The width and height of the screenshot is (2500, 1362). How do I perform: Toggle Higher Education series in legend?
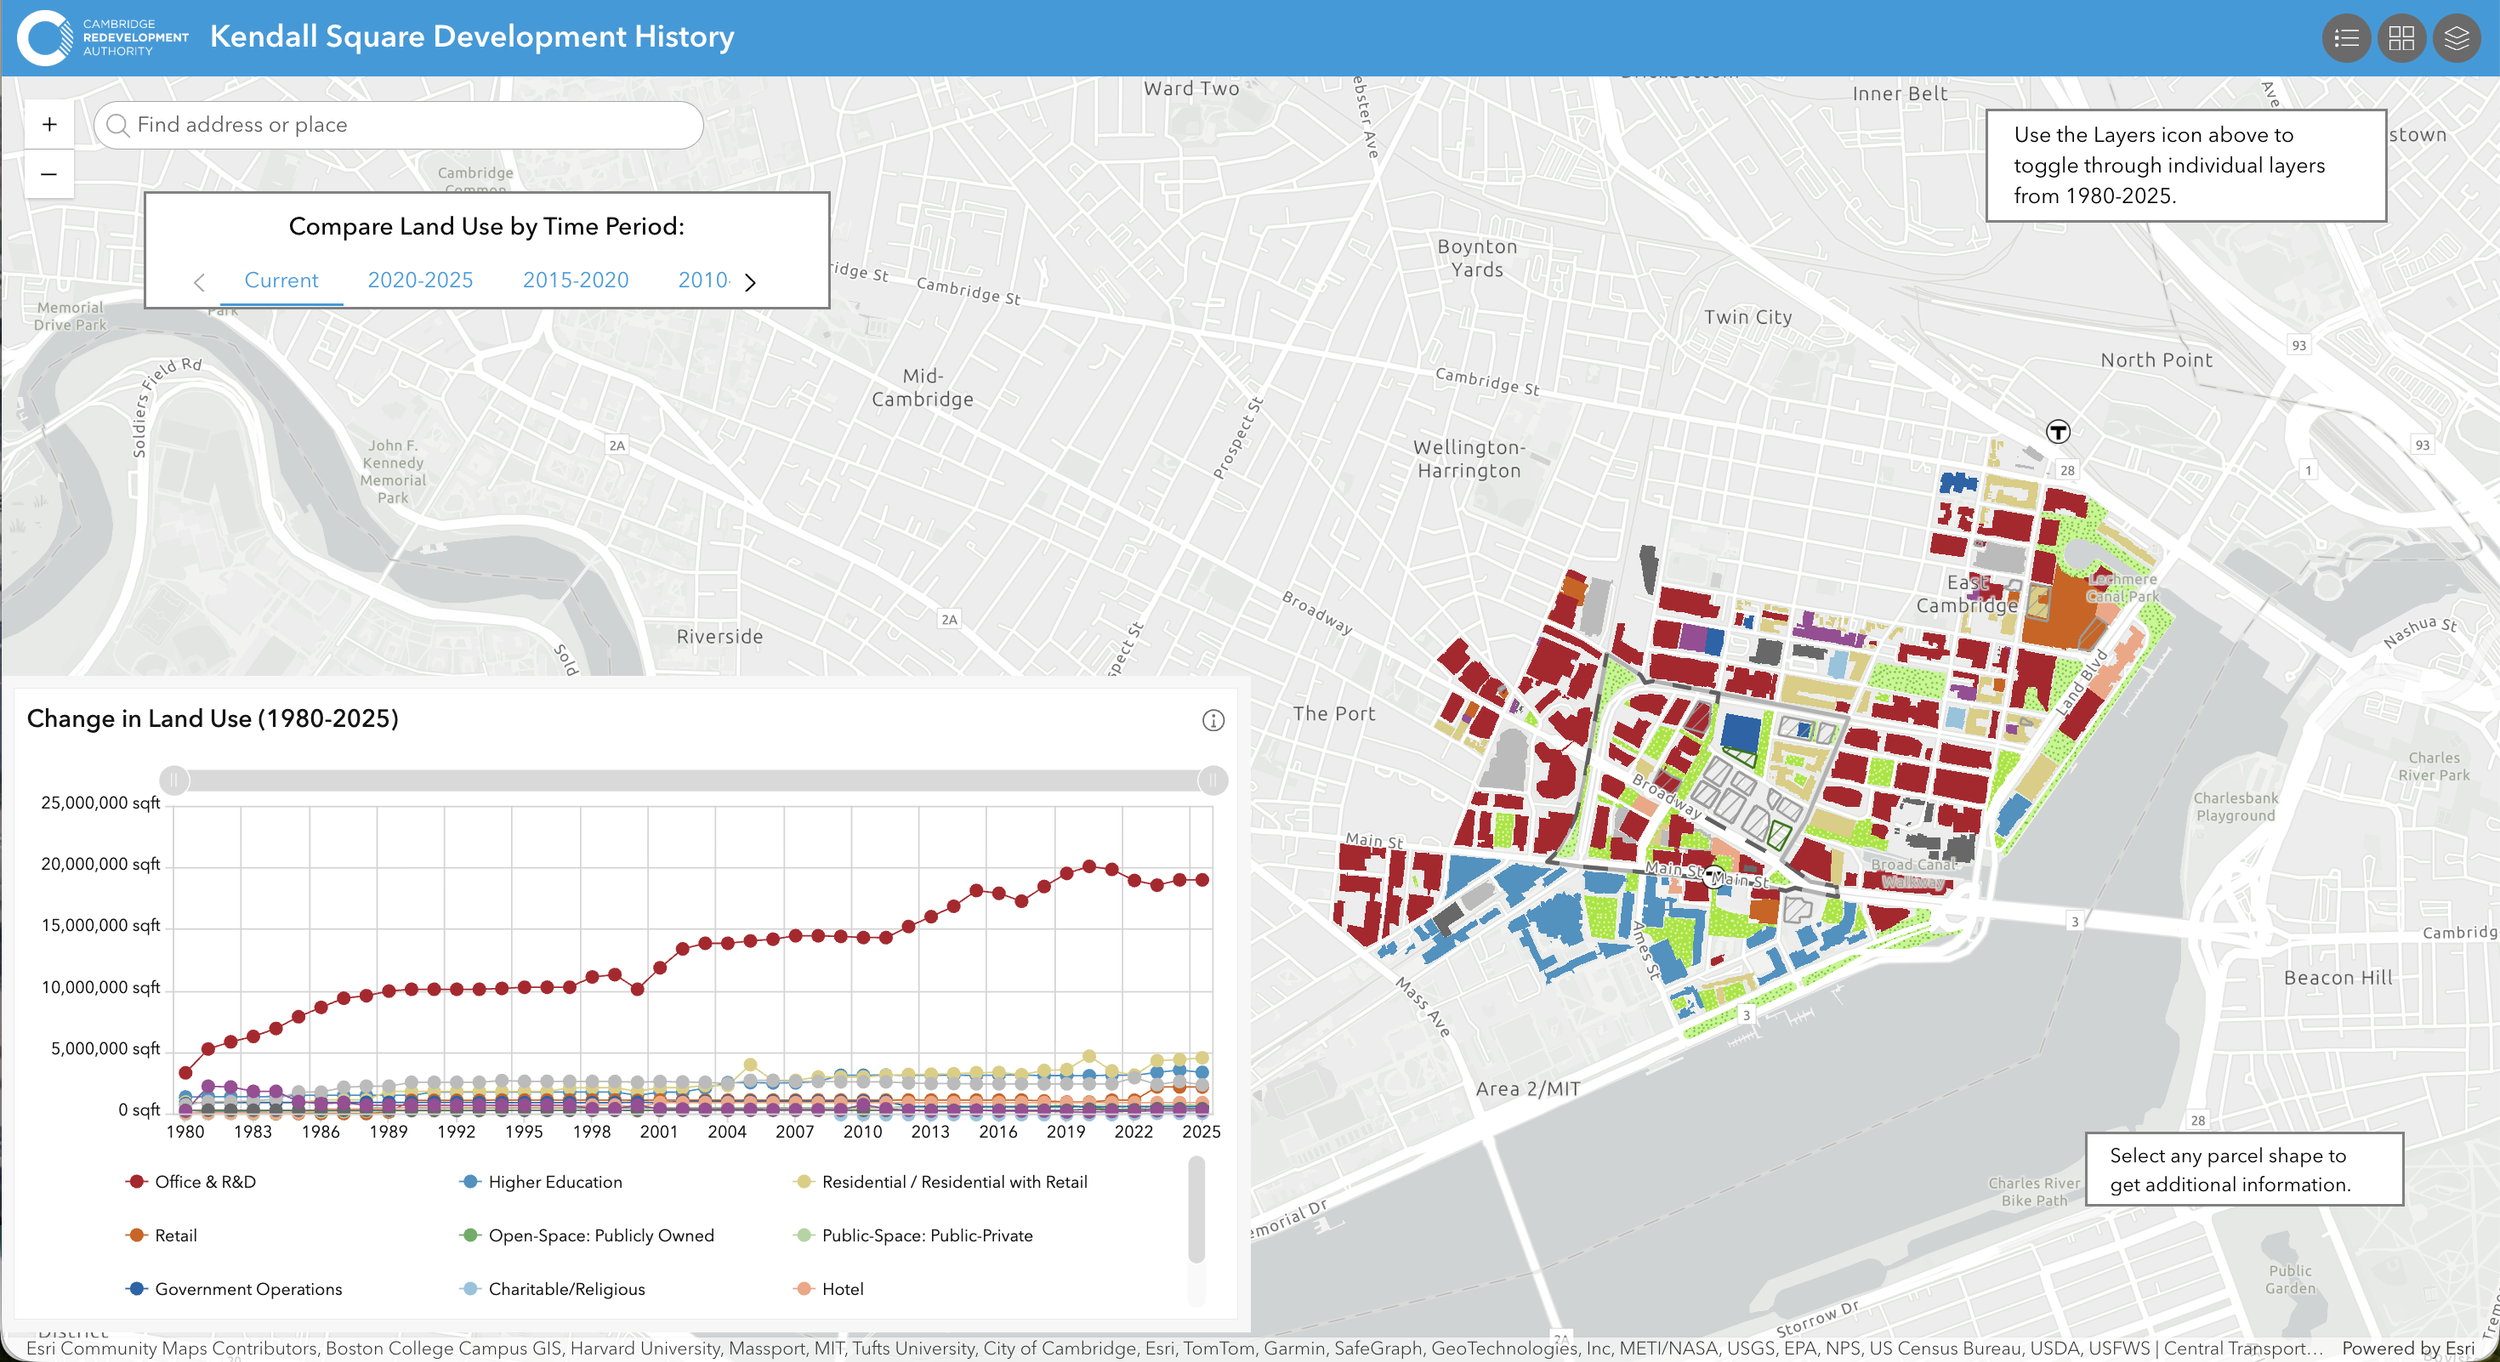[x=541, y=1182]
